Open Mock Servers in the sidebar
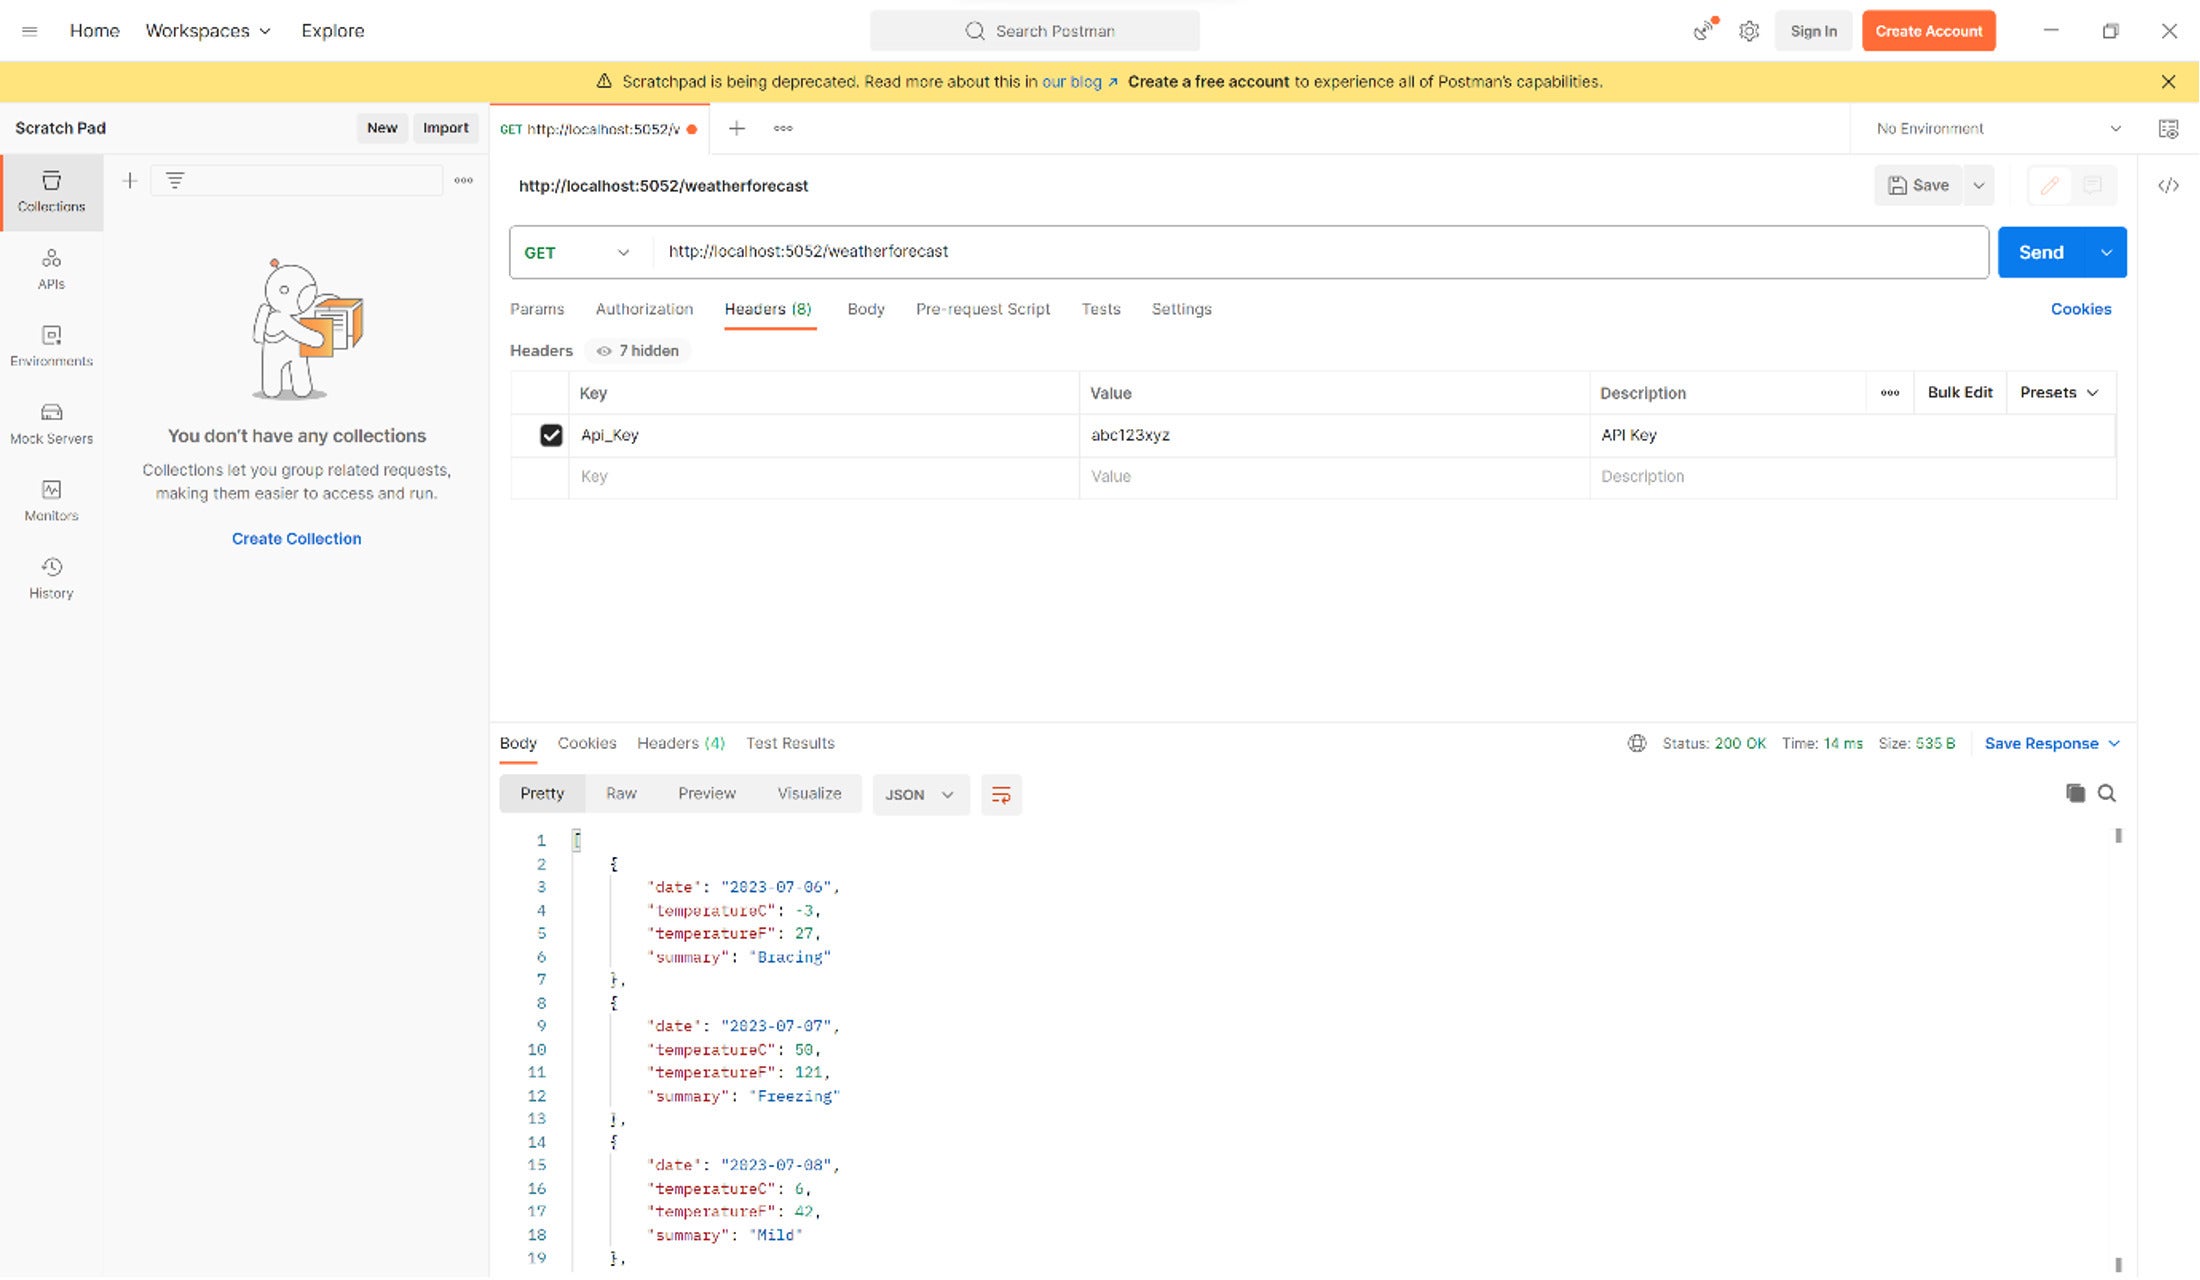This screenshot has height=1280, width=2200. coord(51,423)
